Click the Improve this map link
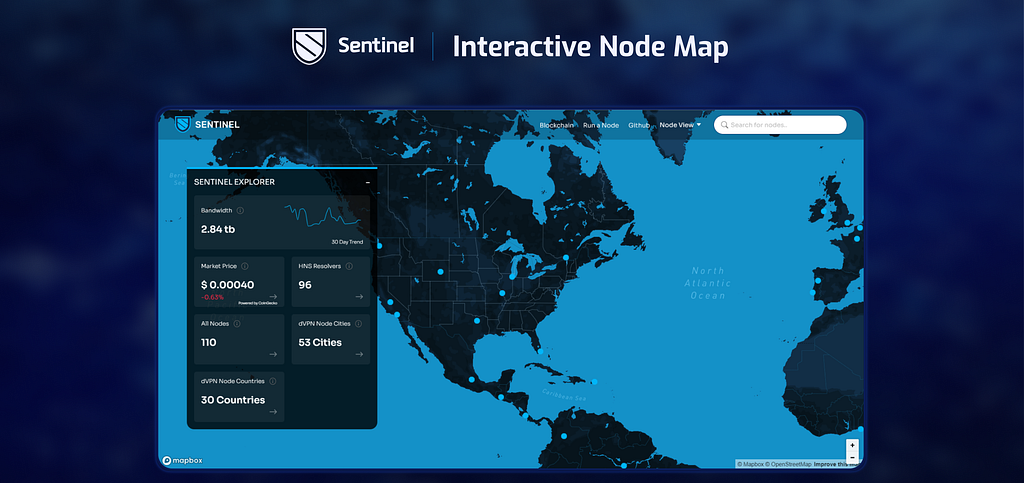Viewport: 1024px width, 483px height. click(x=838, y=464)
